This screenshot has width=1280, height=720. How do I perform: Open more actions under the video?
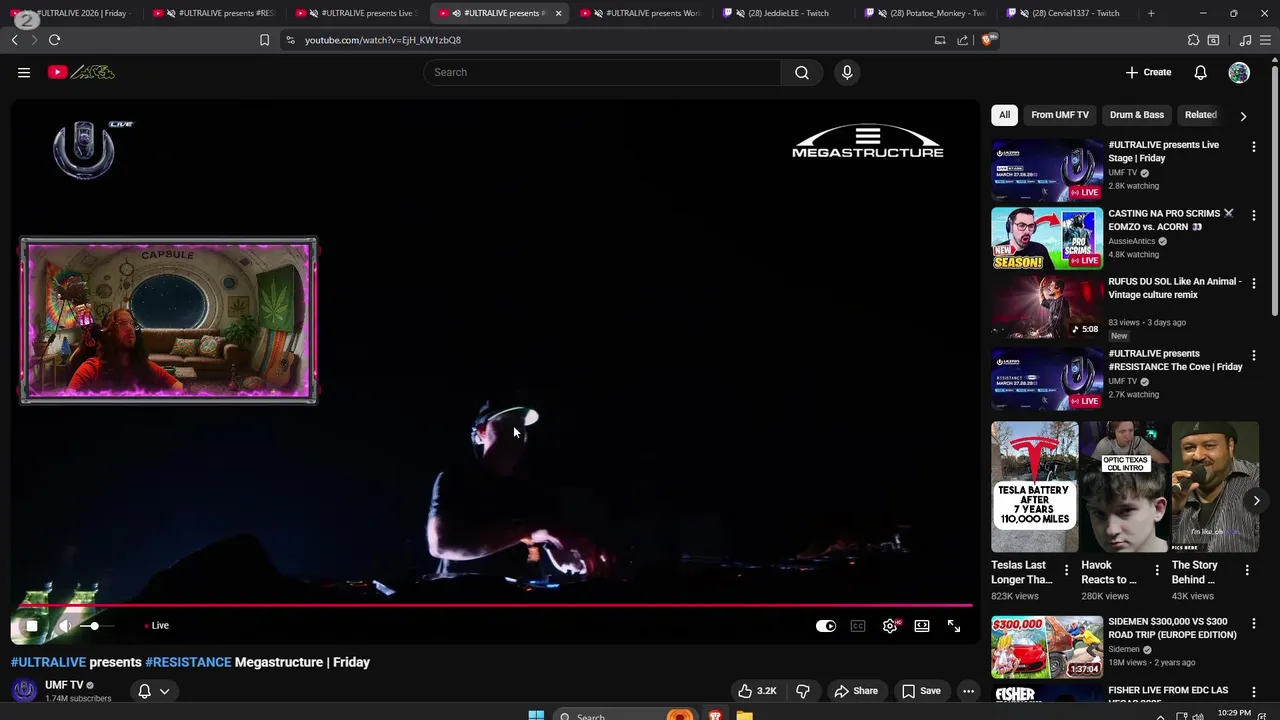click(x=968, y=691)
